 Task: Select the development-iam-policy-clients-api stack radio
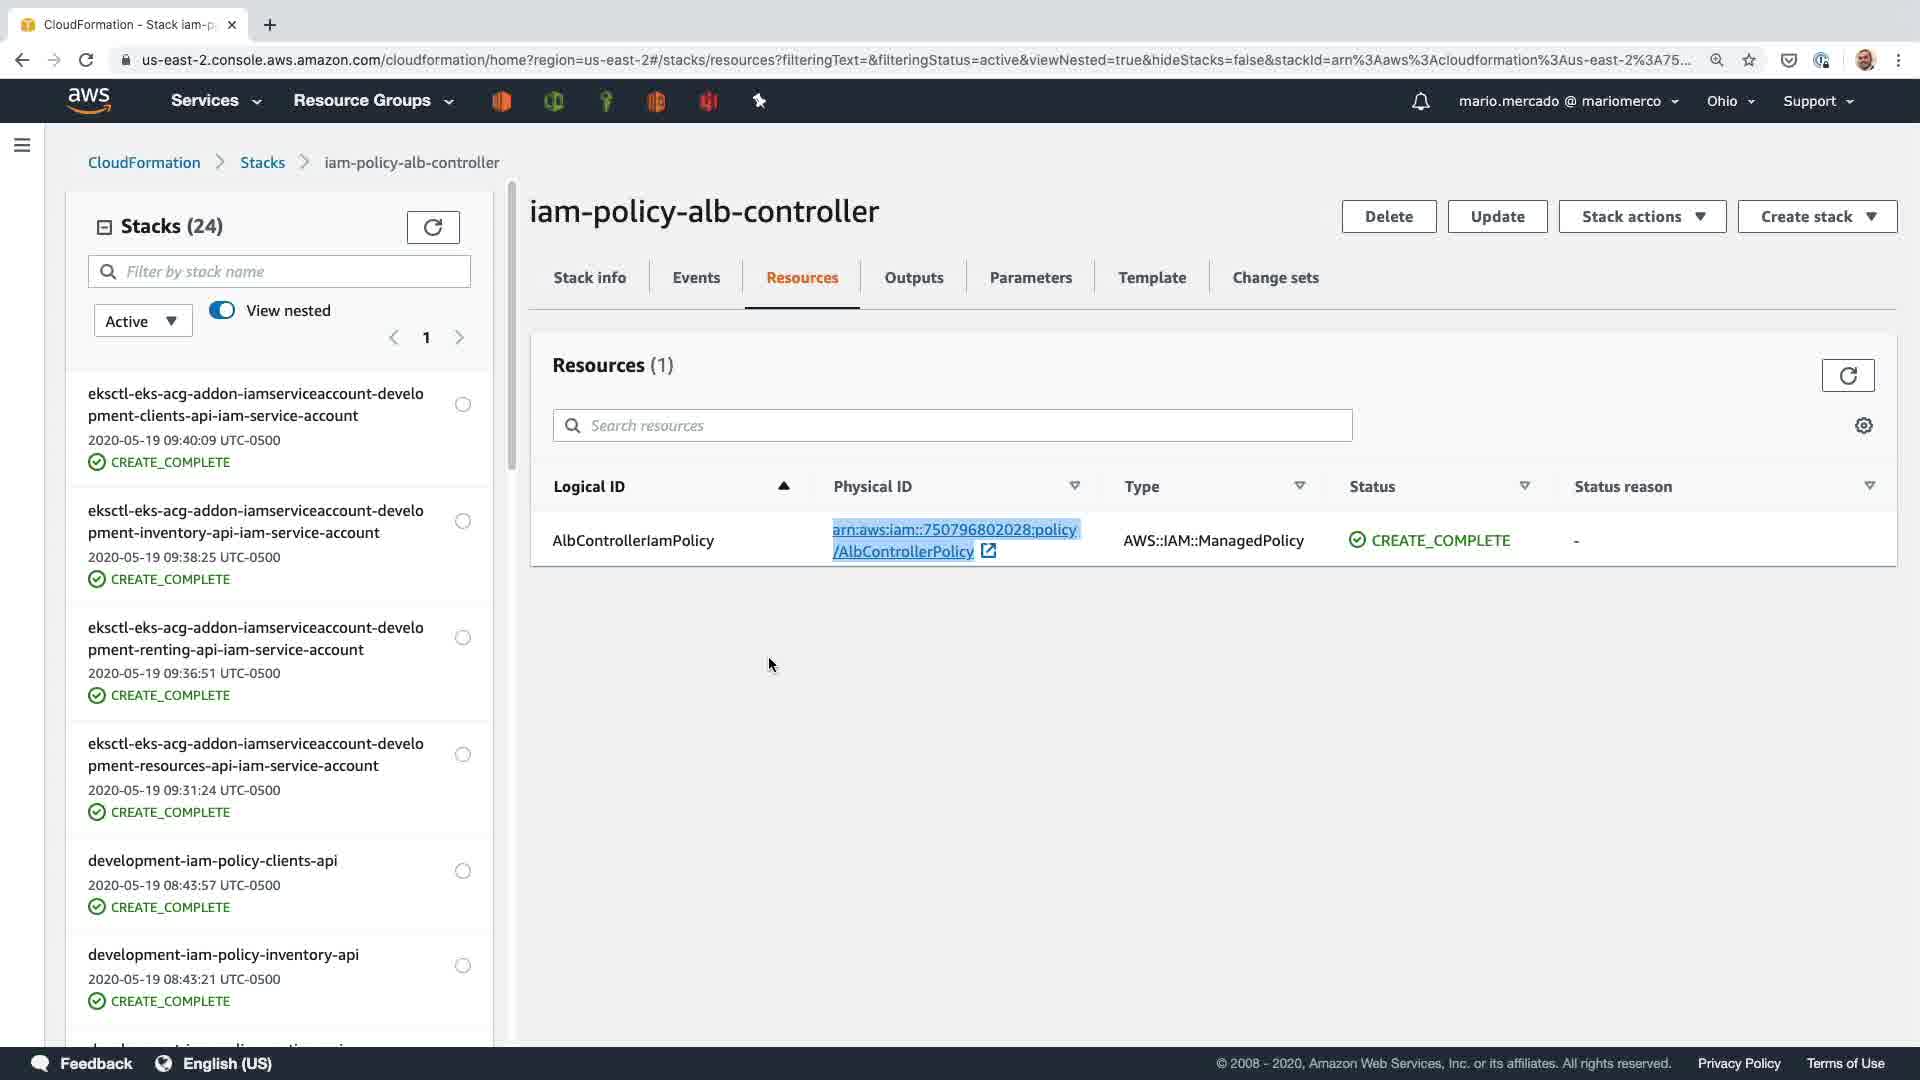click(x=463, y=871)
